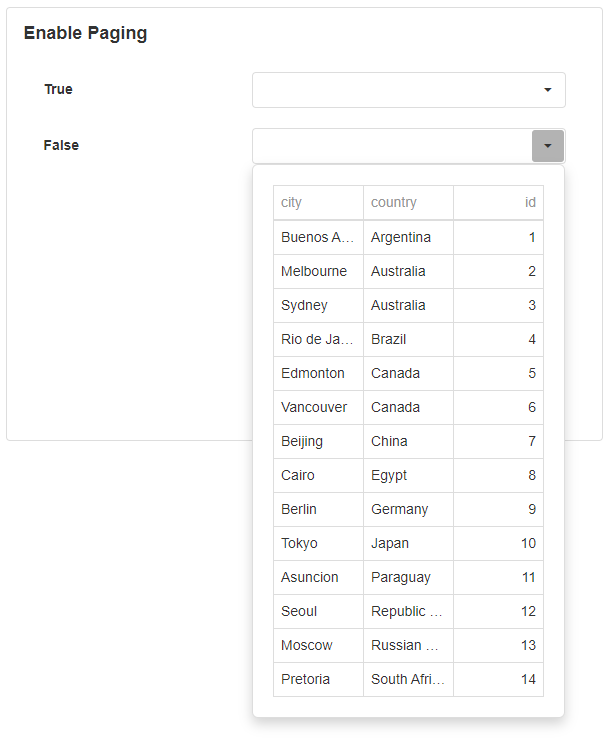Sort by the city column header
Image resolution: width=612 pixels, height=750 pixels.
pos(317,202)
